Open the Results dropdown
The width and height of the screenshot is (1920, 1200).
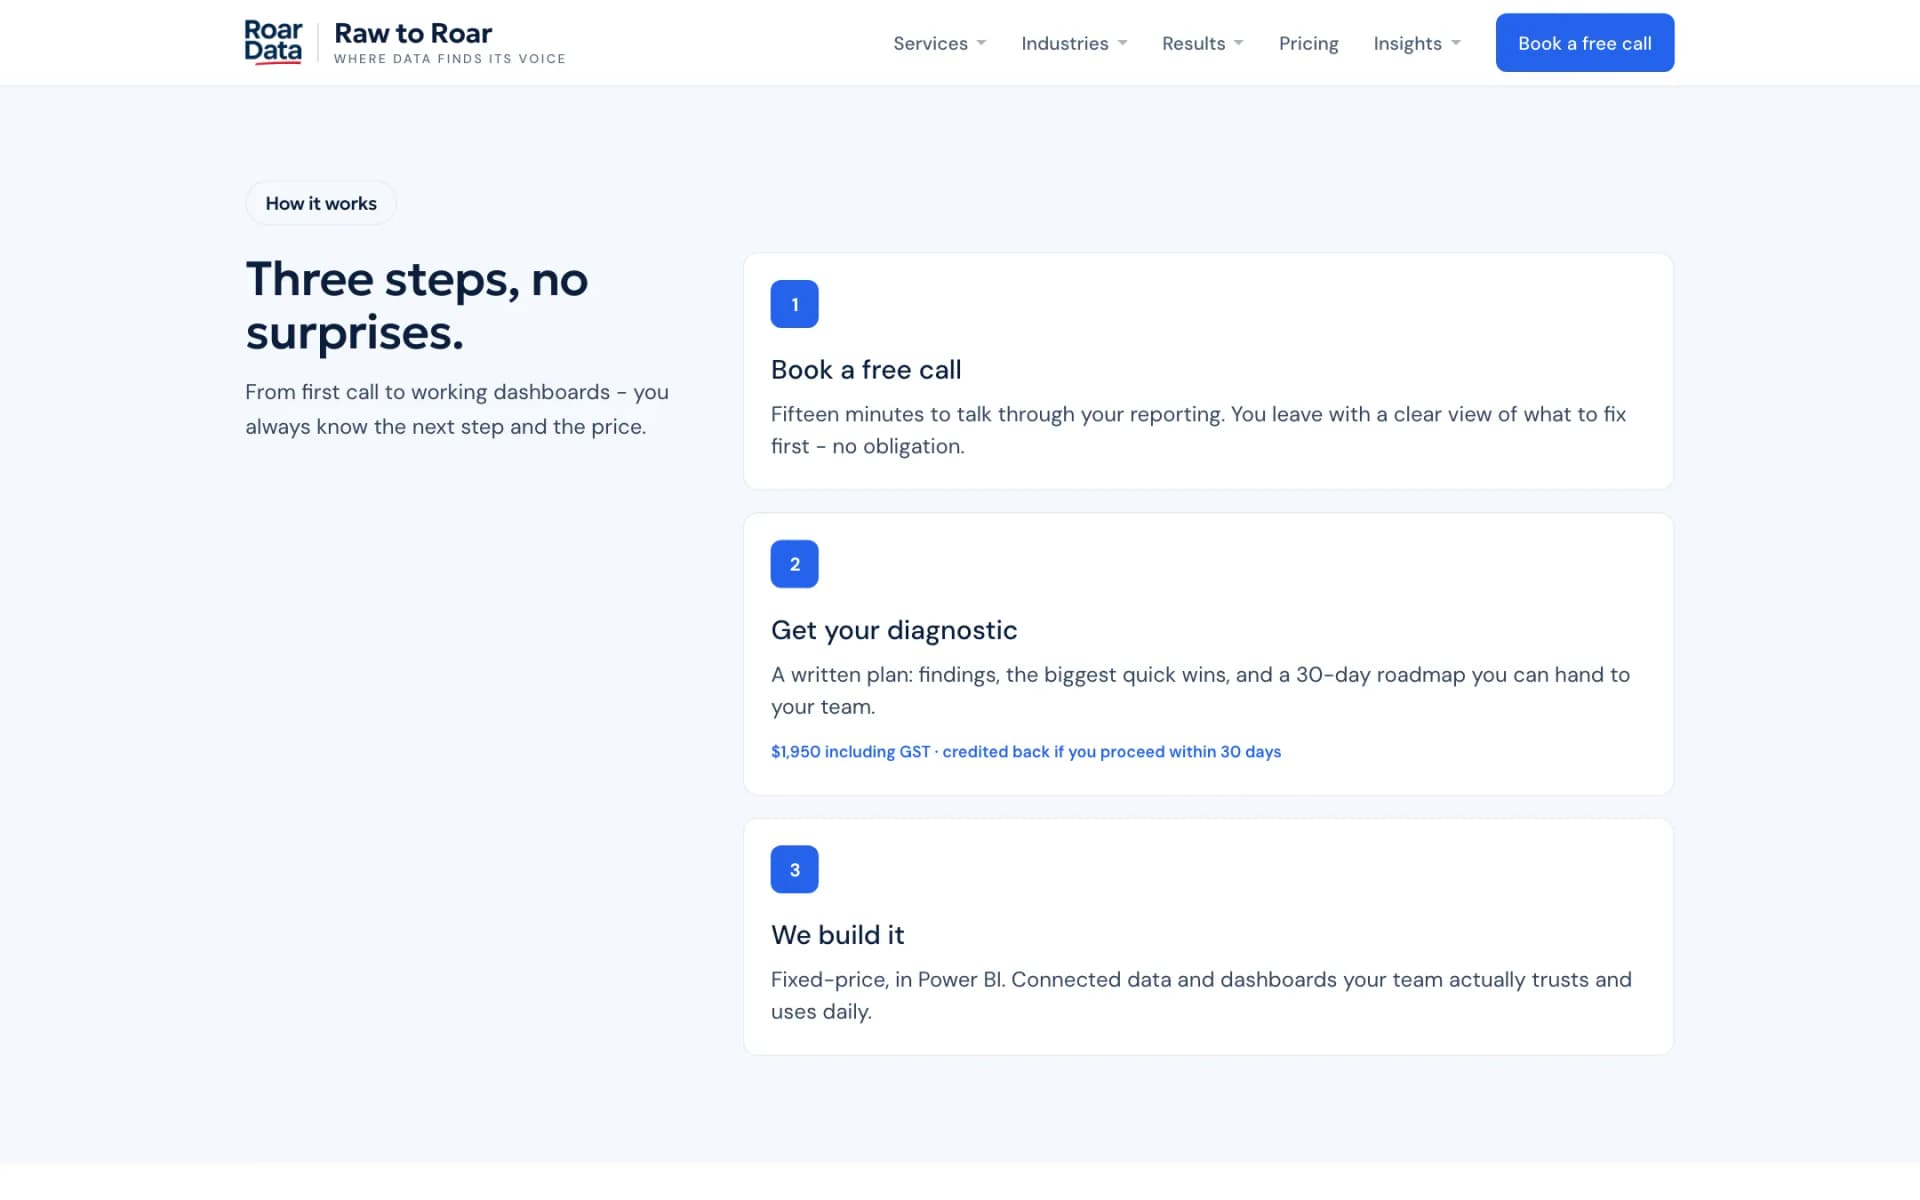1203,43
